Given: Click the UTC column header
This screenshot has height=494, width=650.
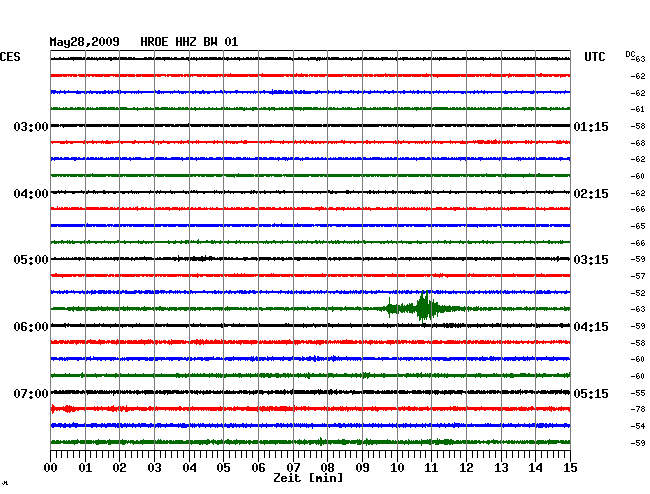Looking at the screenshot, I should (x=594, y=57).
